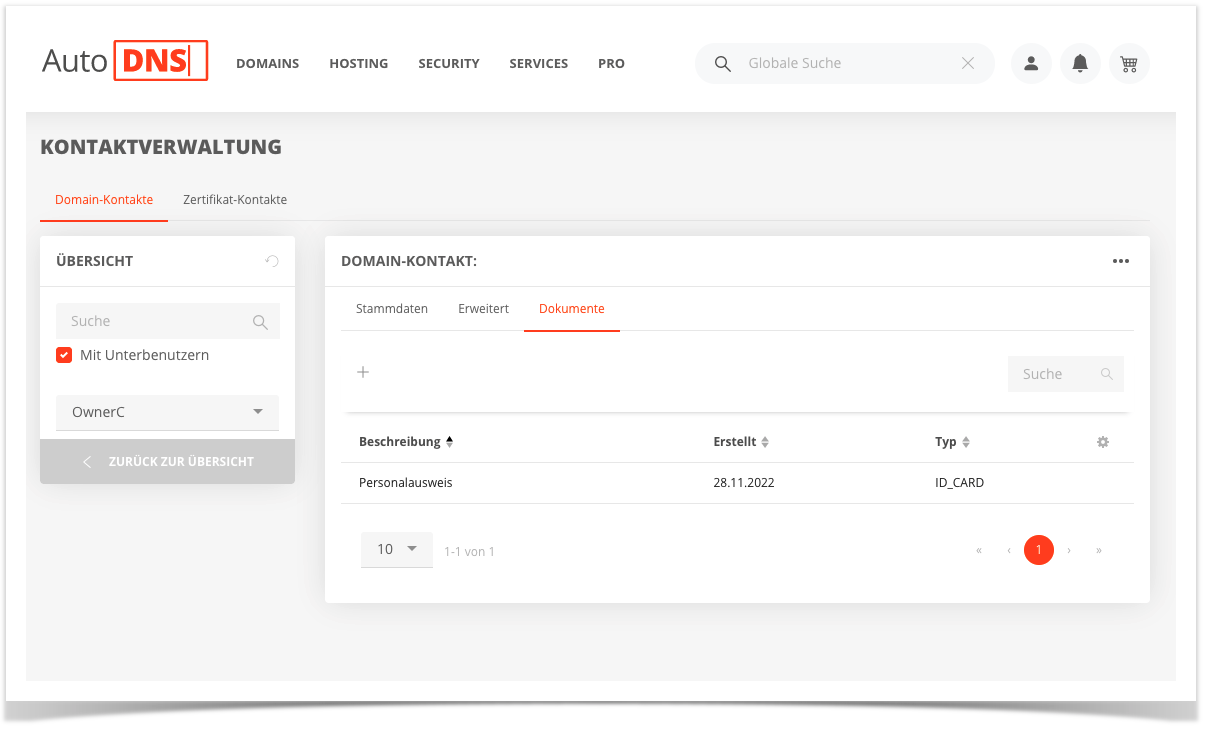Click the sidebar search magnifier icon

coord(260,322)
